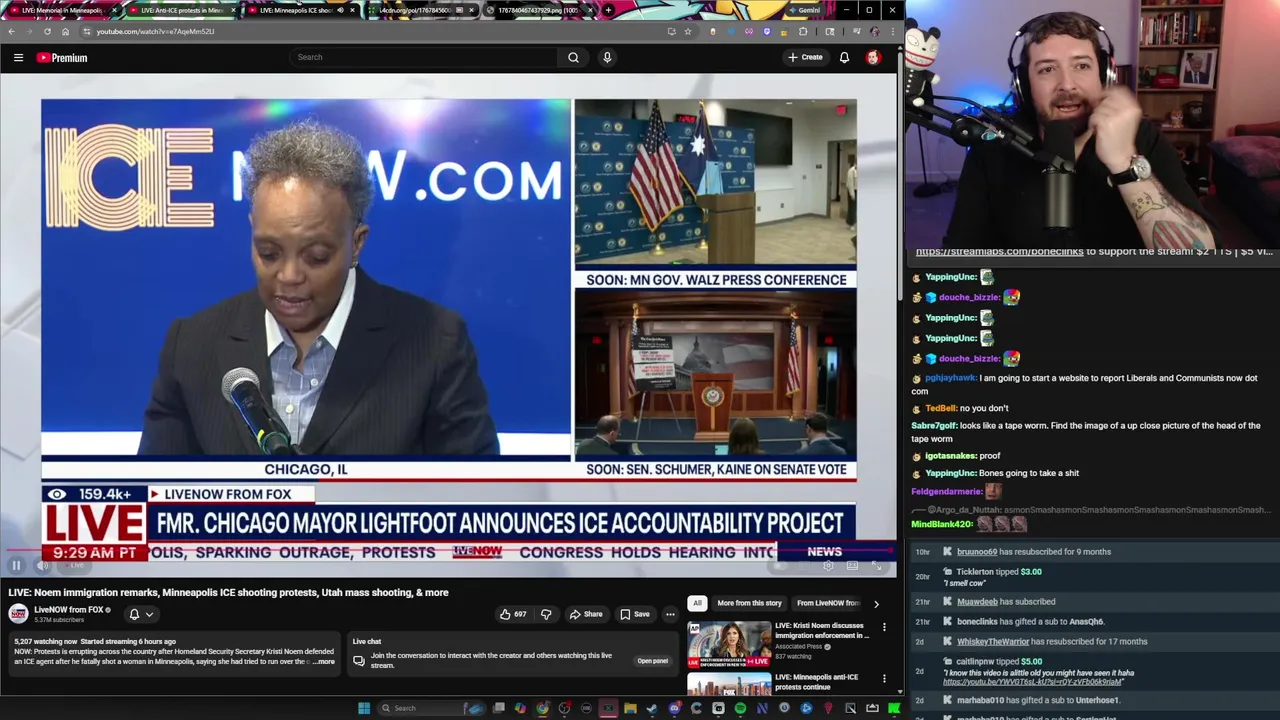Screen dimensions: 1280x720
Task: Click bruunoo69 resubscribed event username
Action: click(x=977, y=552)
